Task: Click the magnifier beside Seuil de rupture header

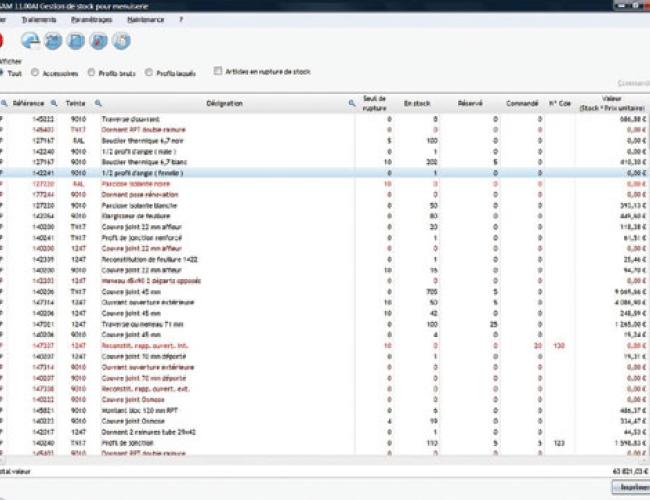Action: coord(352,103)
